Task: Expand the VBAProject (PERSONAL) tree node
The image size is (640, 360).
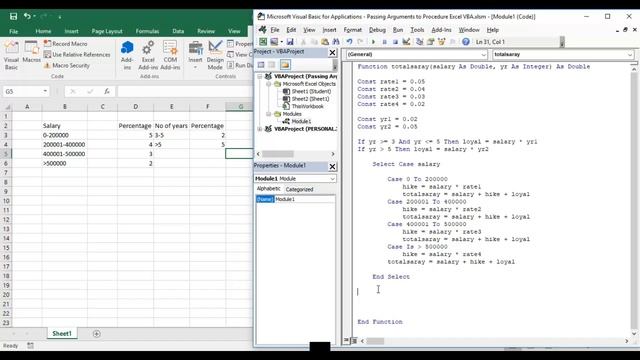Action: coord(260,129)
